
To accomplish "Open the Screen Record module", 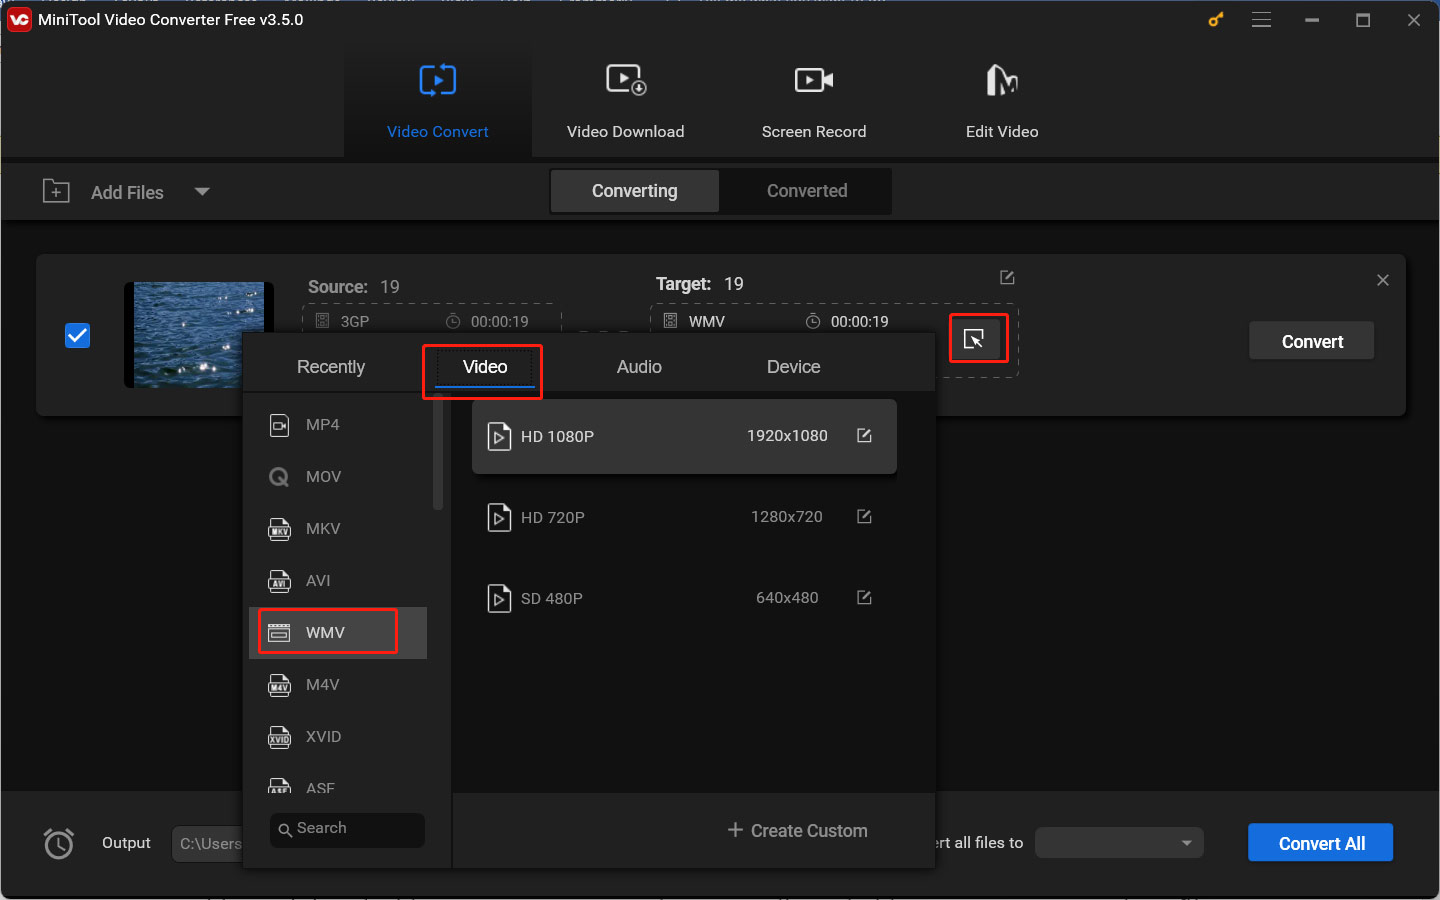I will click(813, 101).
